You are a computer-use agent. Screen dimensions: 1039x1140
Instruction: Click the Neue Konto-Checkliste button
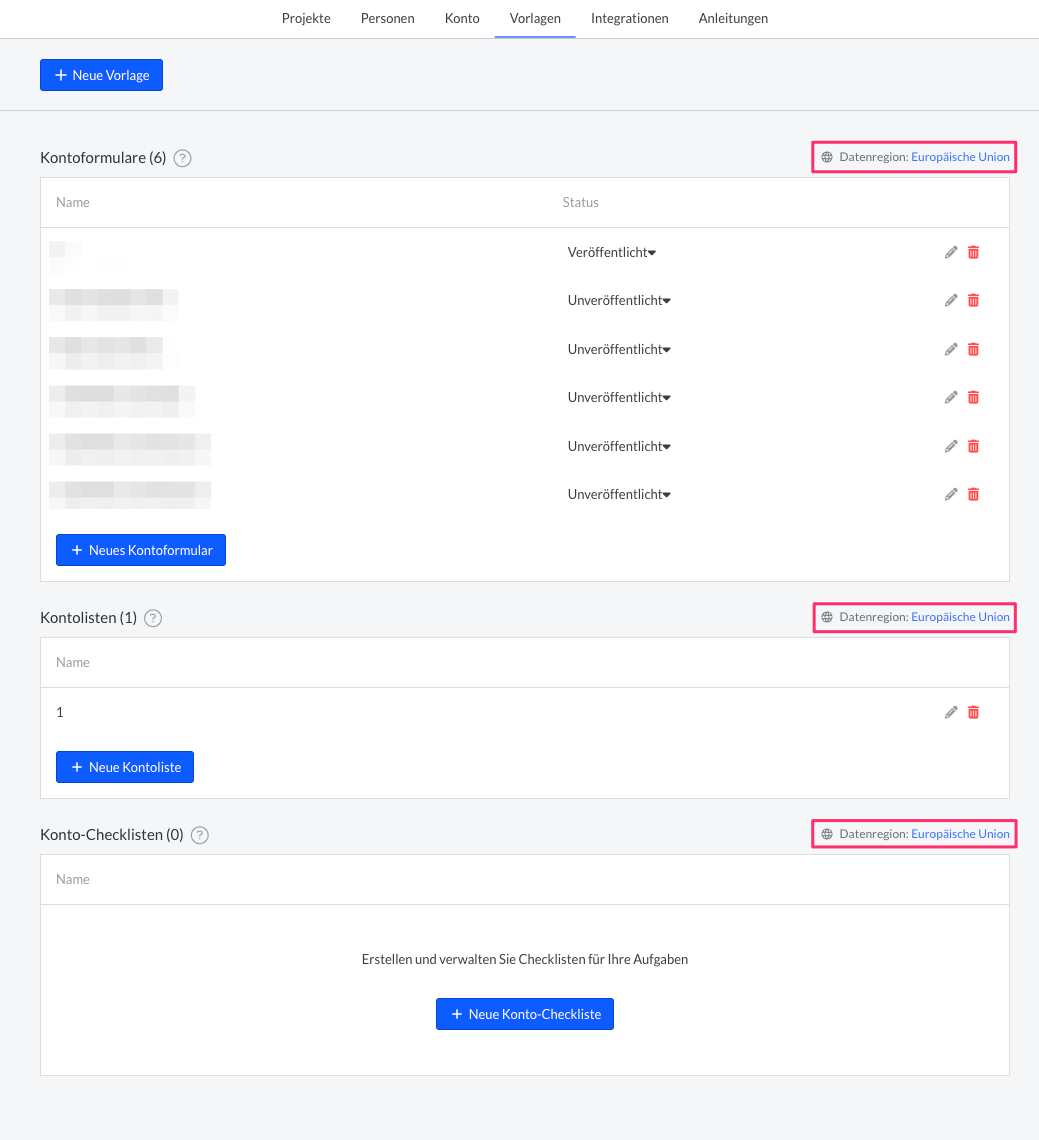(x=525, y=1014)
